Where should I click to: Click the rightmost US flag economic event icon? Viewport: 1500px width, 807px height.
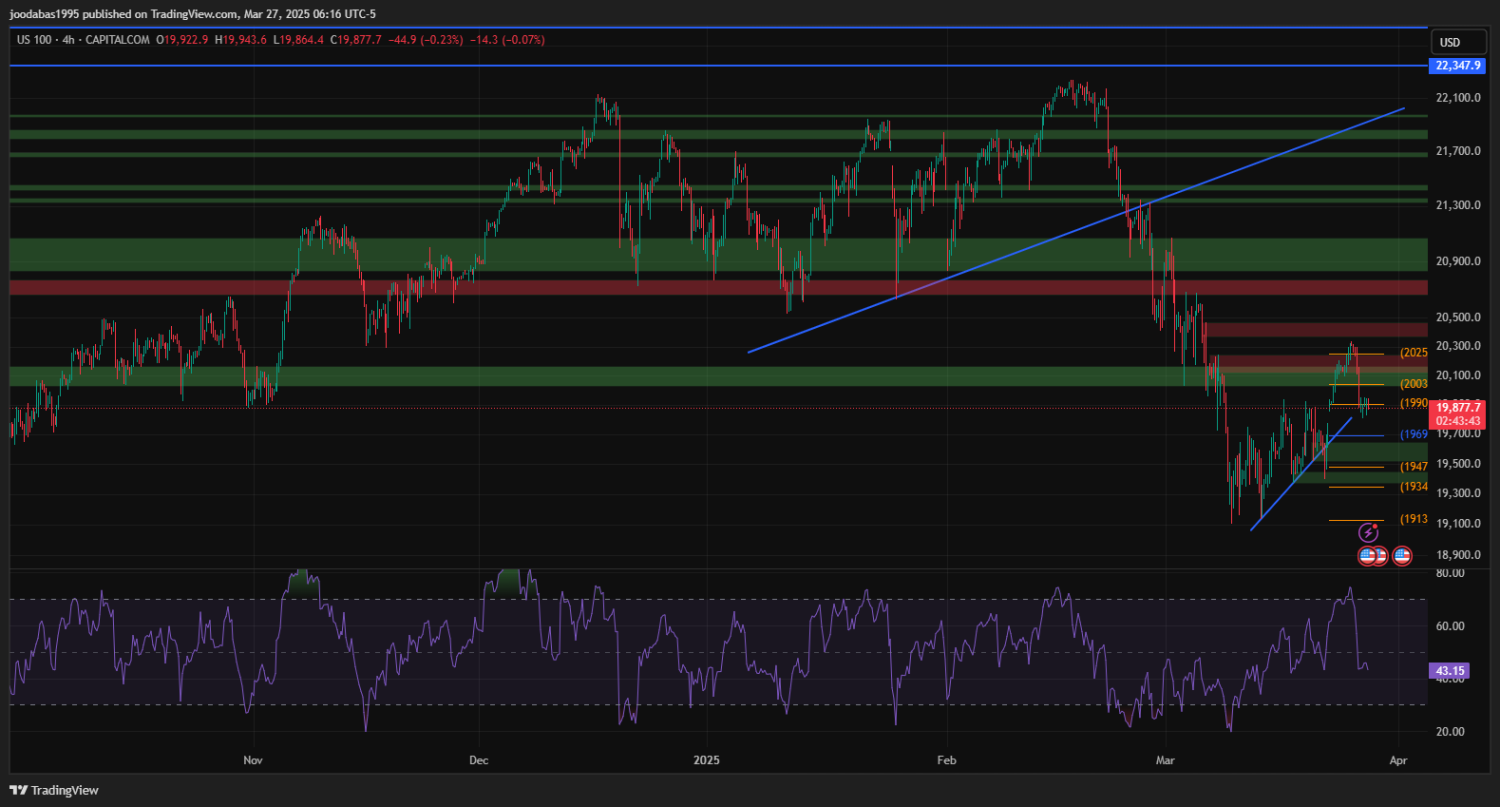coord(1402,556)
